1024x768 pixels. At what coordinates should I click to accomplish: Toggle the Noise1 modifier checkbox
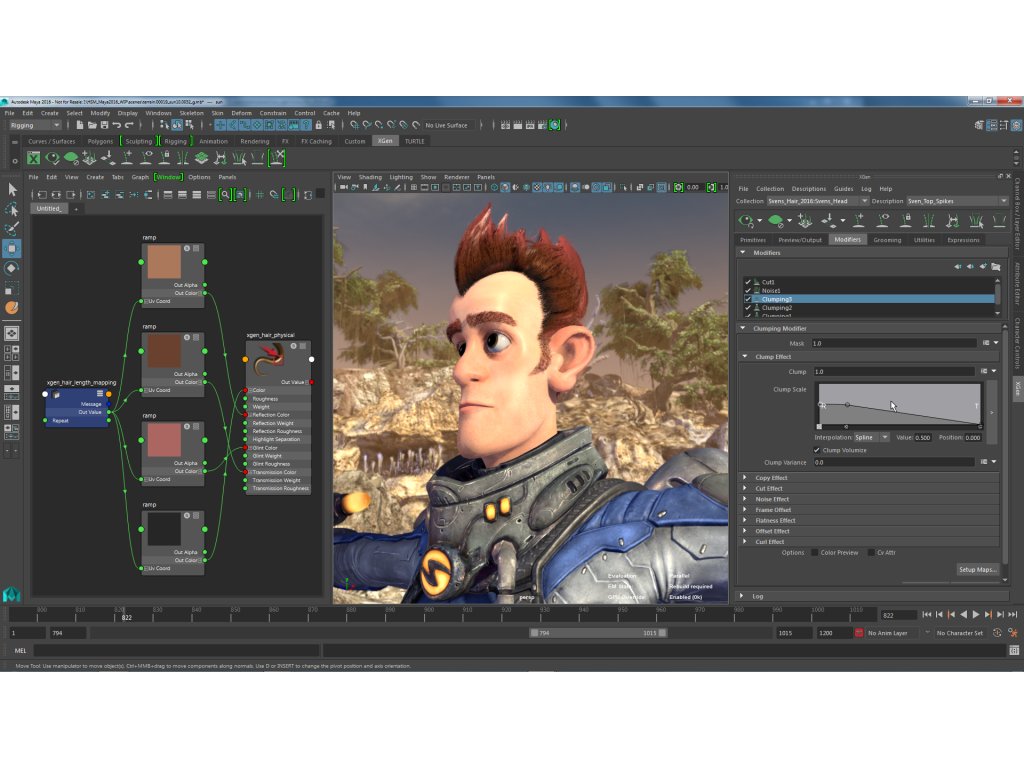coord(748,290)
